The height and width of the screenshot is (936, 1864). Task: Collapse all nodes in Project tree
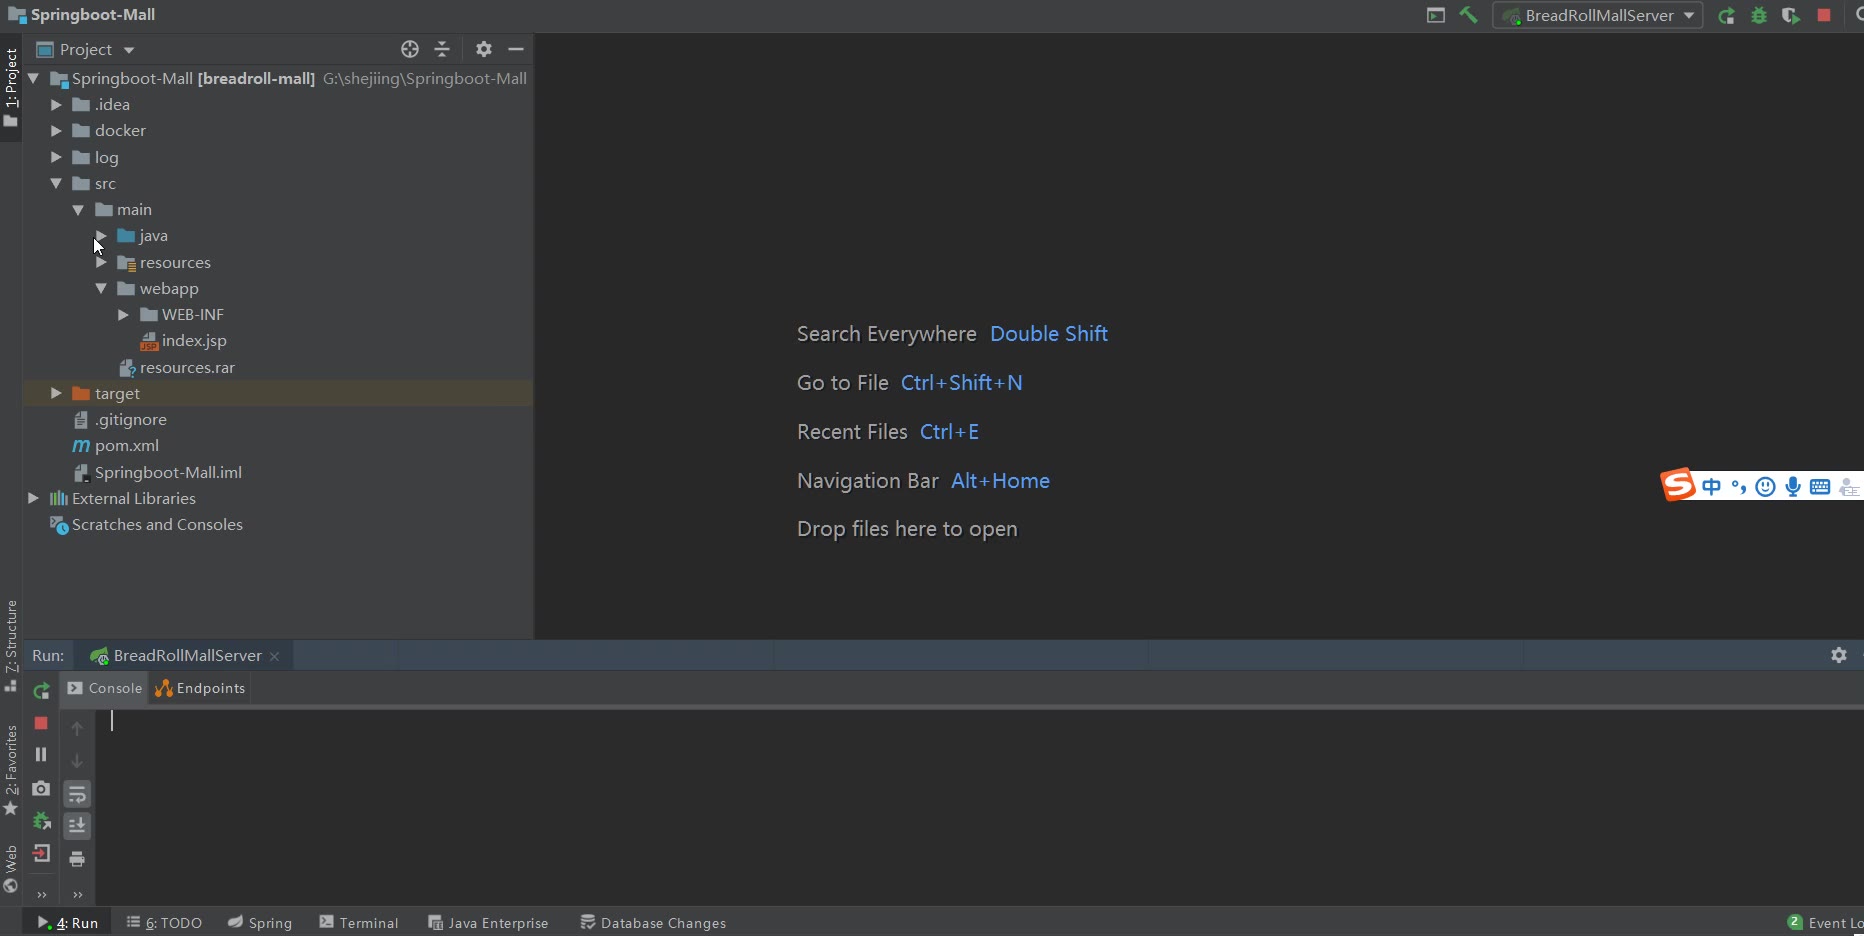[x=442, y=49]
